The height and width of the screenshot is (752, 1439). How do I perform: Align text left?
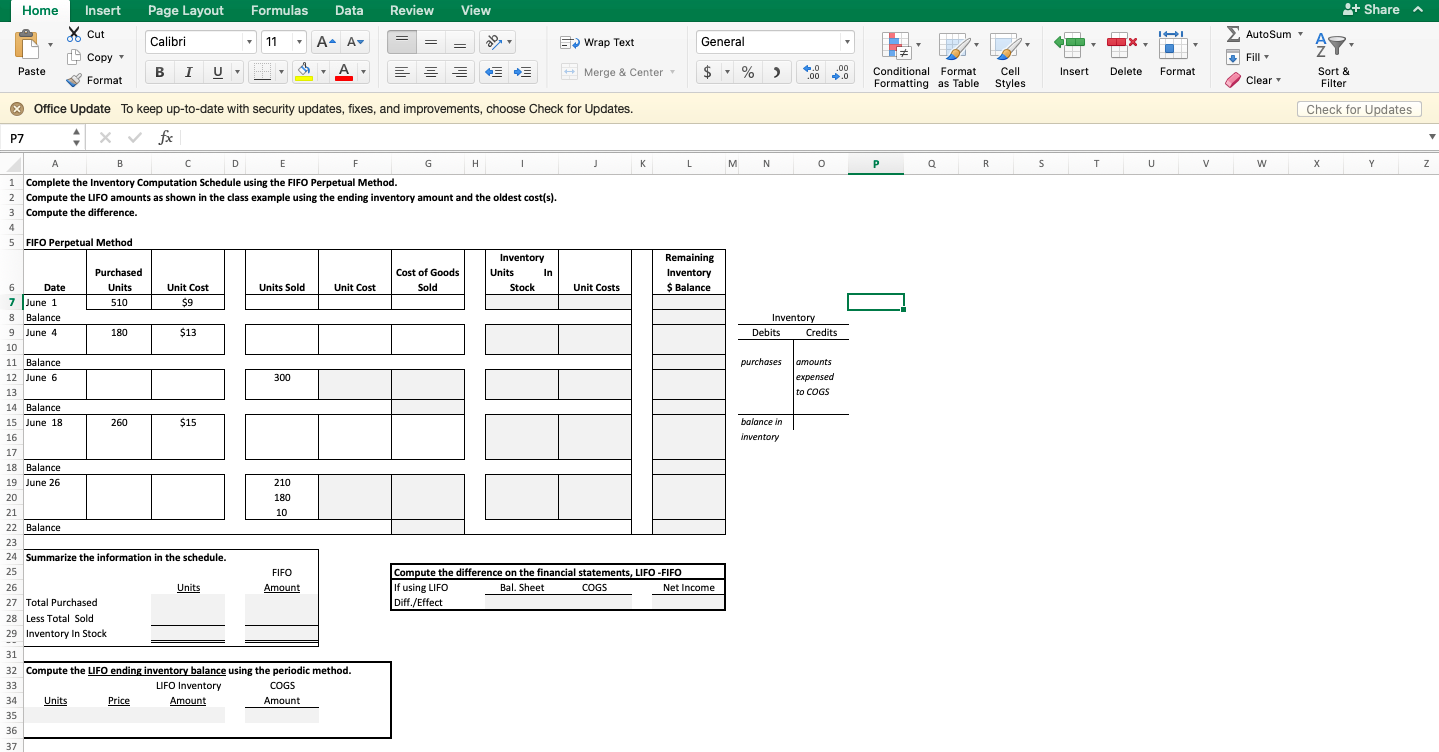click(x=400, y=72)
